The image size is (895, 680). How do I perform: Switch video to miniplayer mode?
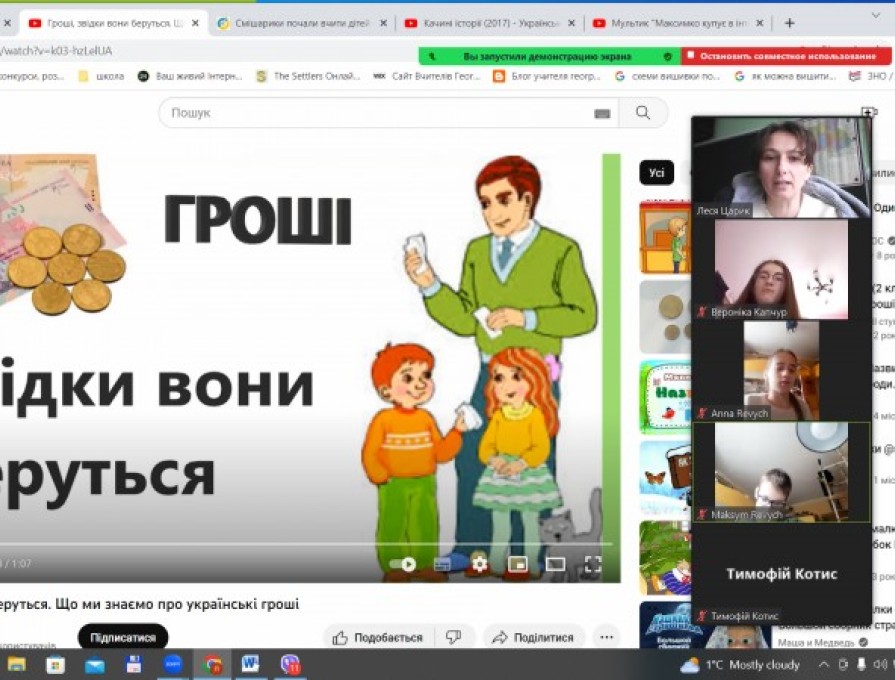(x=517, y=564)
